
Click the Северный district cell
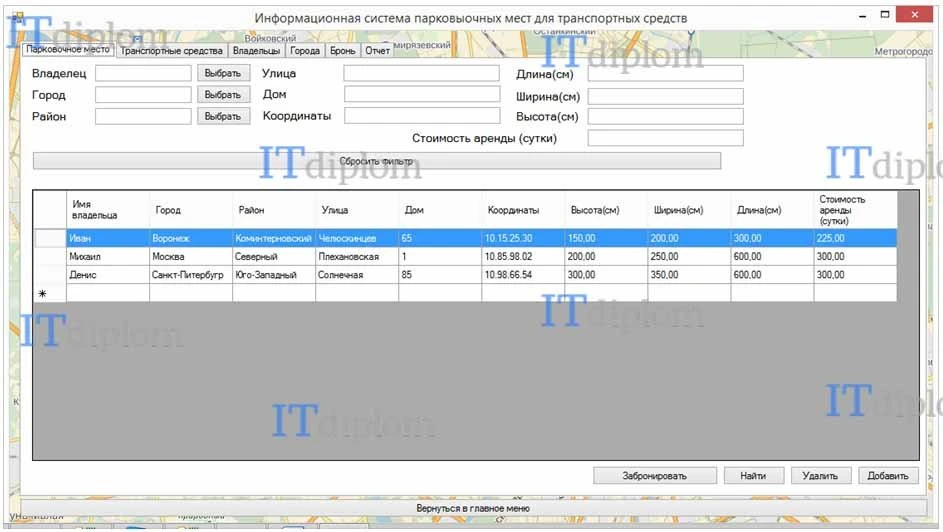click(274, 256)
